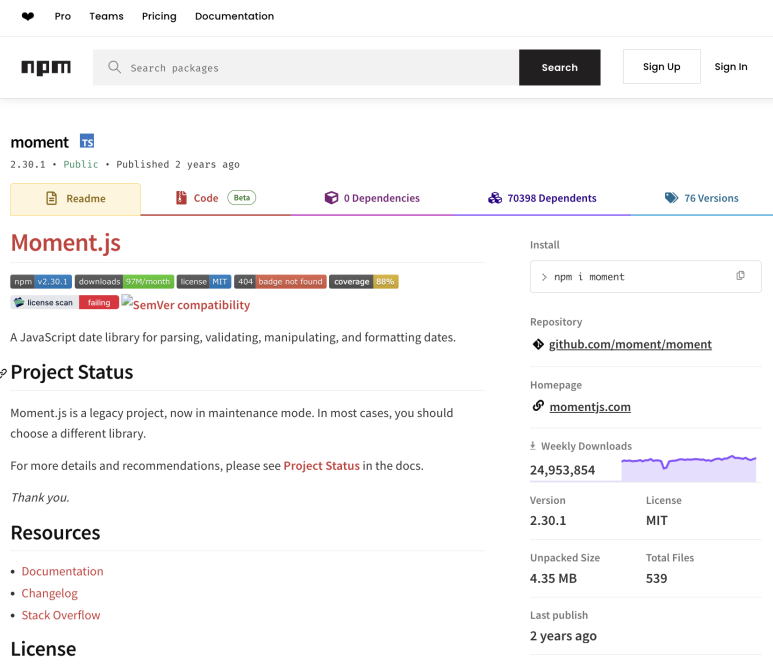Open the 0 Dependencies tab

point(372,198)
